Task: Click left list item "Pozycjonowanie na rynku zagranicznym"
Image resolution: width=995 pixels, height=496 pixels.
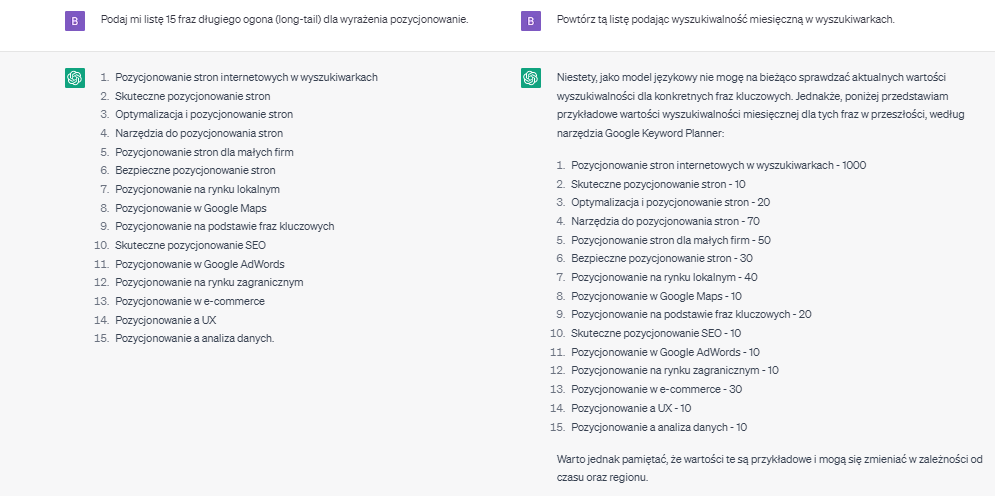Action: click(x=209, y=282)
